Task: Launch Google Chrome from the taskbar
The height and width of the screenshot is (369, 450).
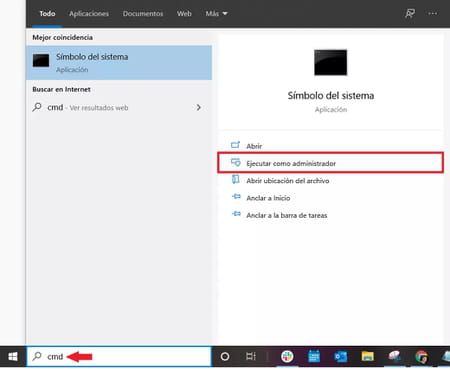Action: pos(421,356)
